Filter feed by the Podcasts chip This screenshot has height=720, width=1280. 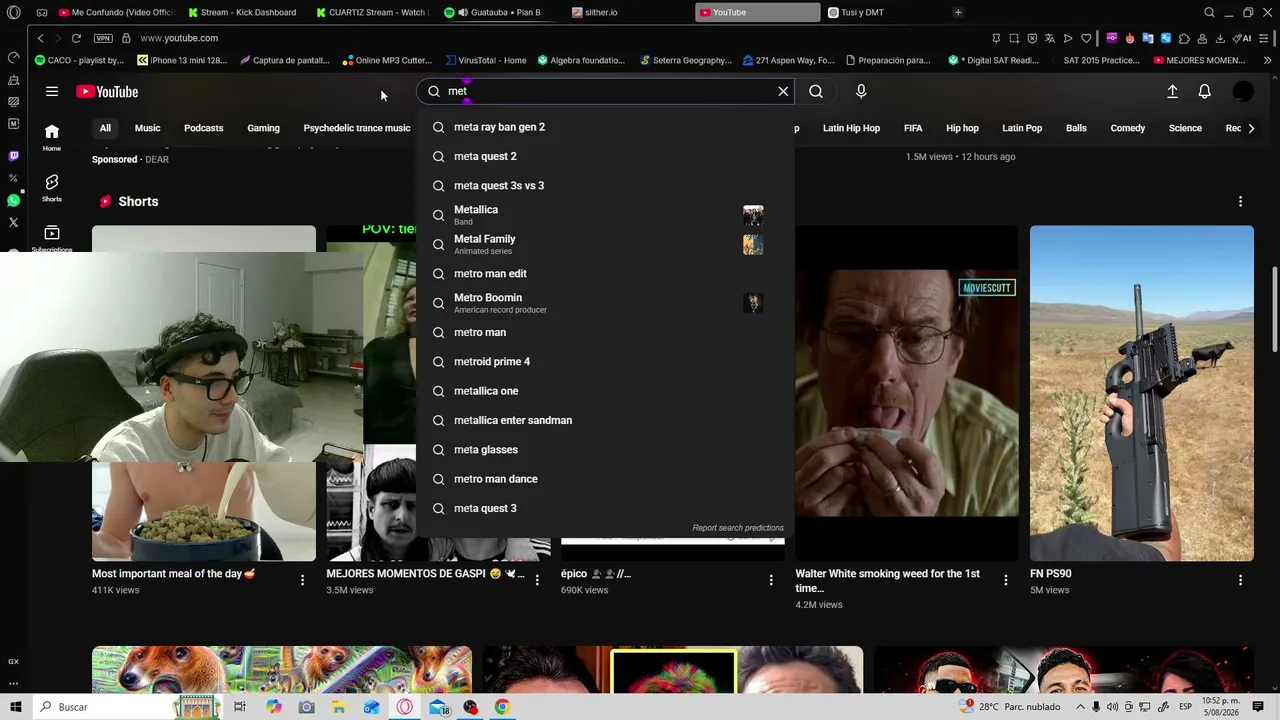(x=204, y=128)
